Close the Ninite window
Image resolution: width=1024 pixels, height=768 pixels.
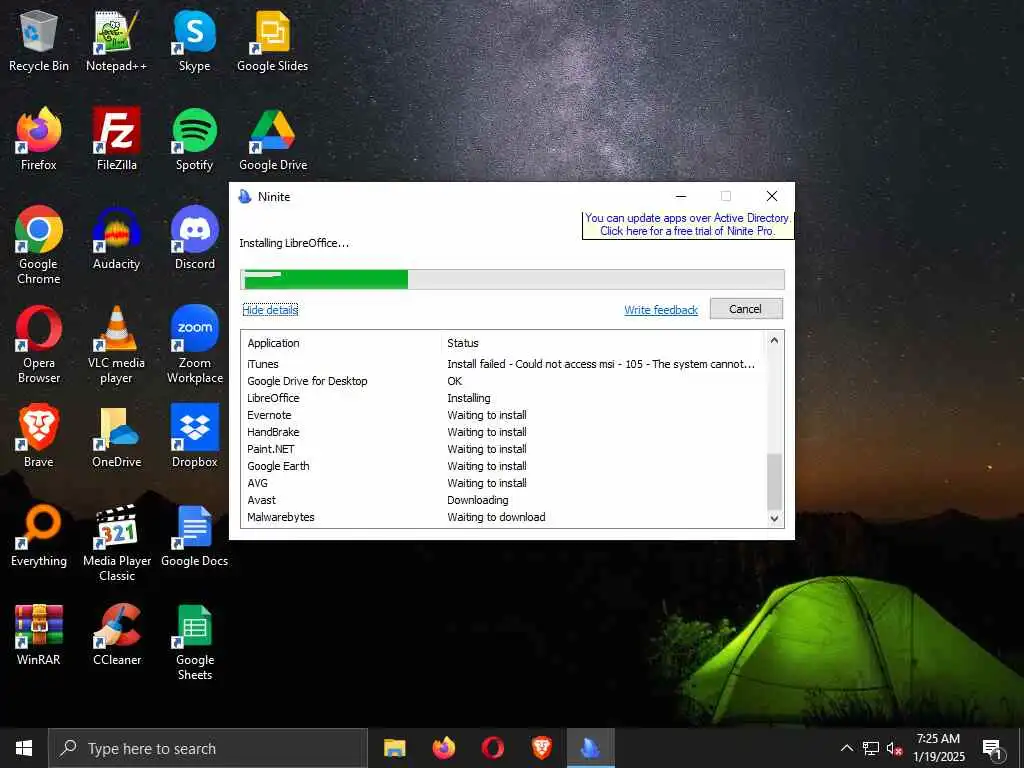771,196
